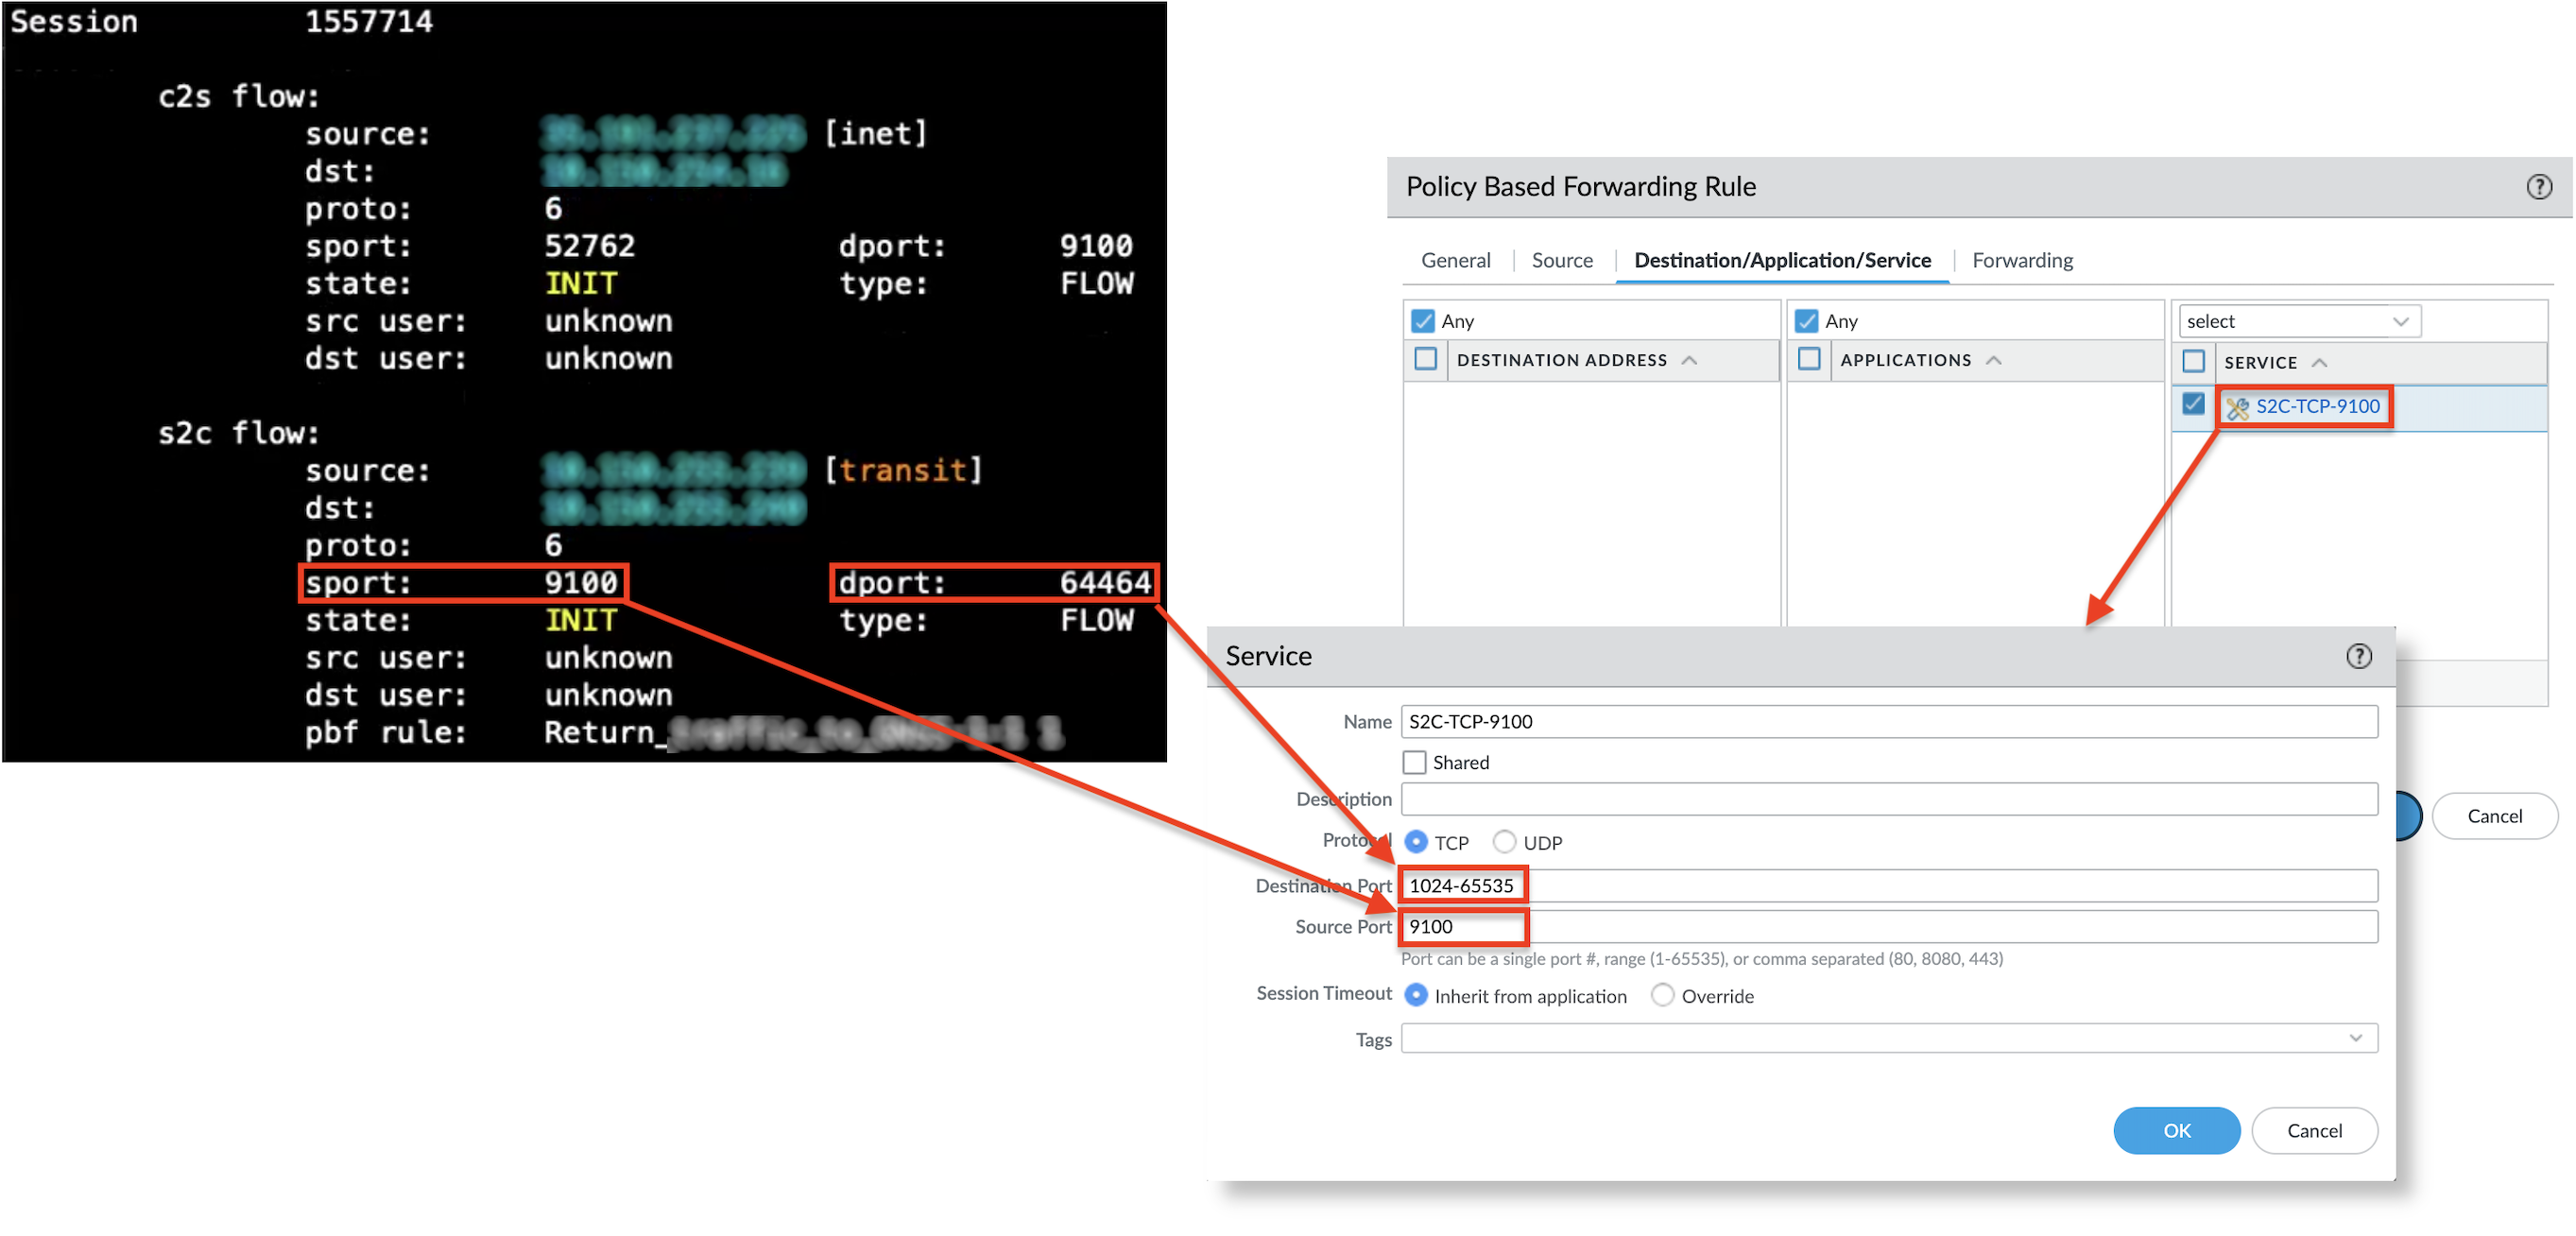Click the Destination Port input field
2576x1236 pixels.
[1463, 885]
